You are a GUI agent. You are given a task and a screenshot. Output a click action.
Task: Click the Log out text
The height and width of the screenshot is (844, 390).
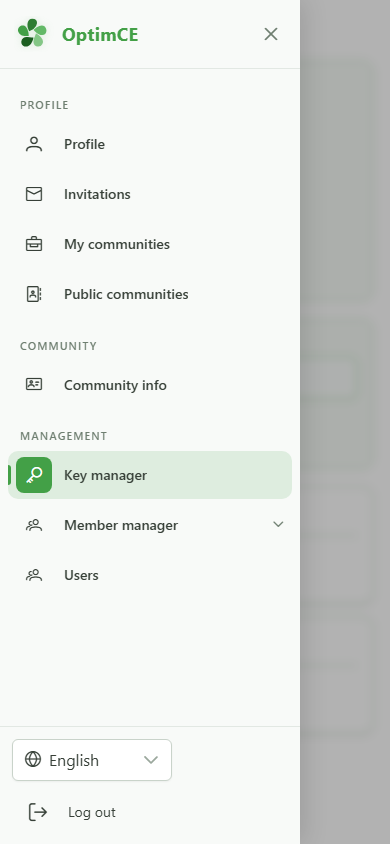[91, 812]
